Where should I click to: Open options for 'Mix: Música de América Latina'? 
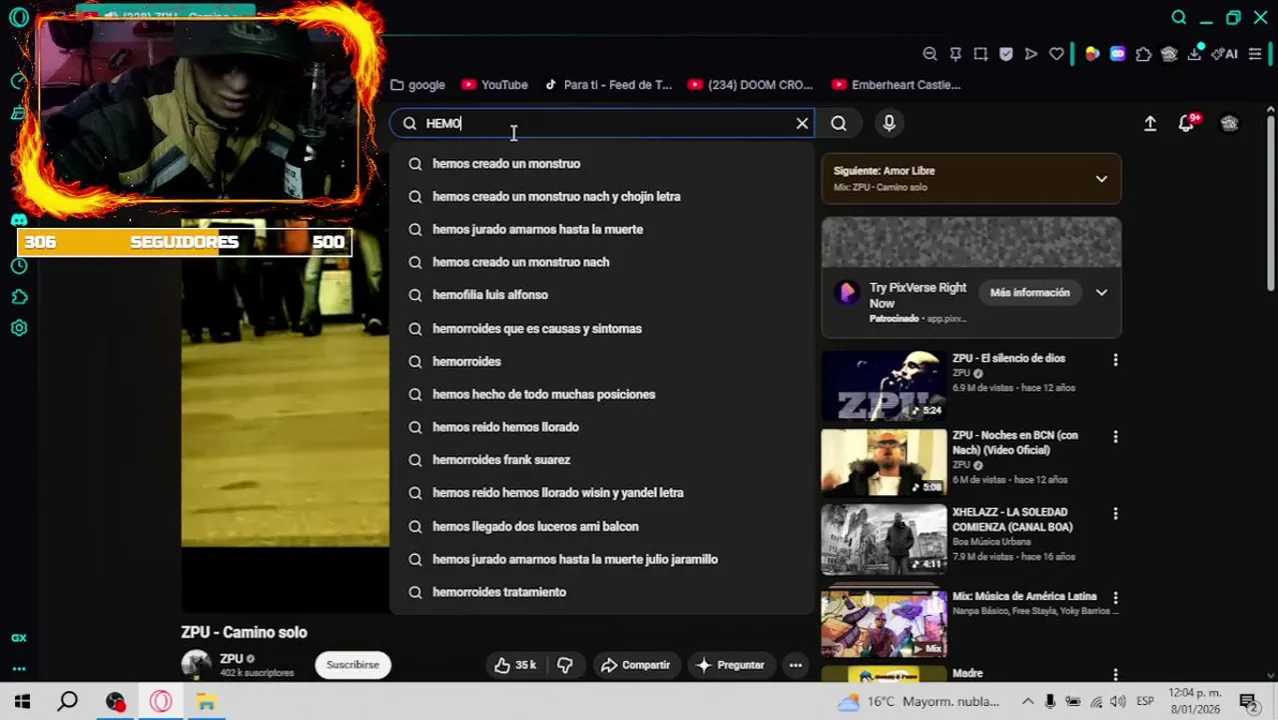[1115, 598]
